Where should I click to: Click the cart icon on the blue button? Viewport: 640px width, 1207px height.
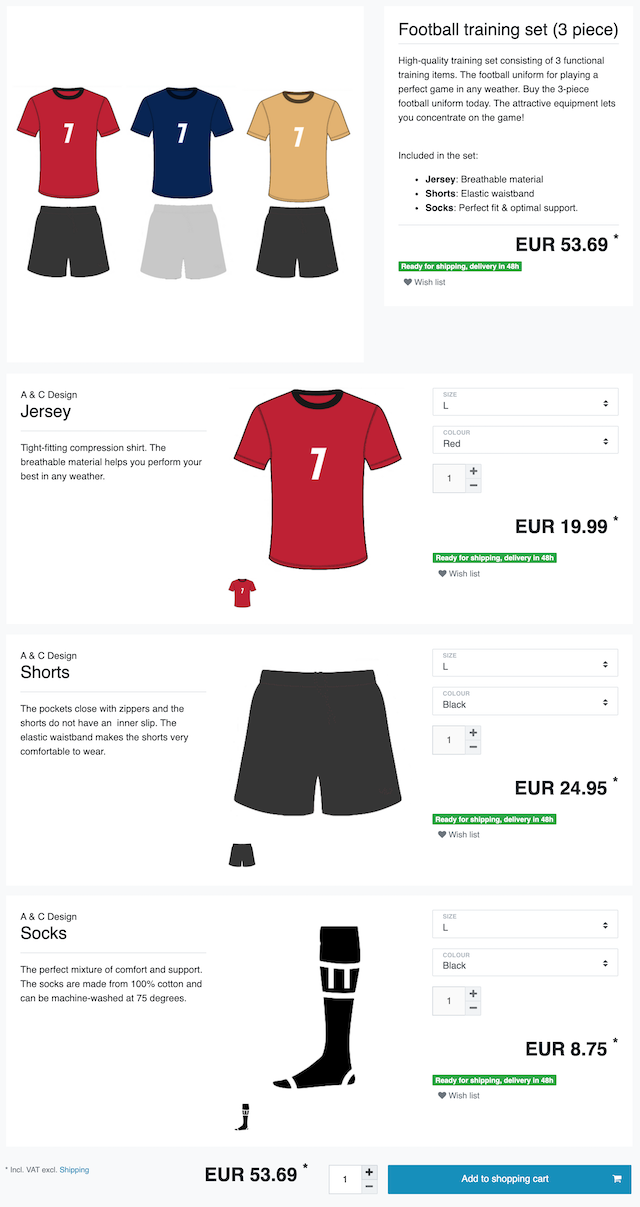coord(617,1179)
